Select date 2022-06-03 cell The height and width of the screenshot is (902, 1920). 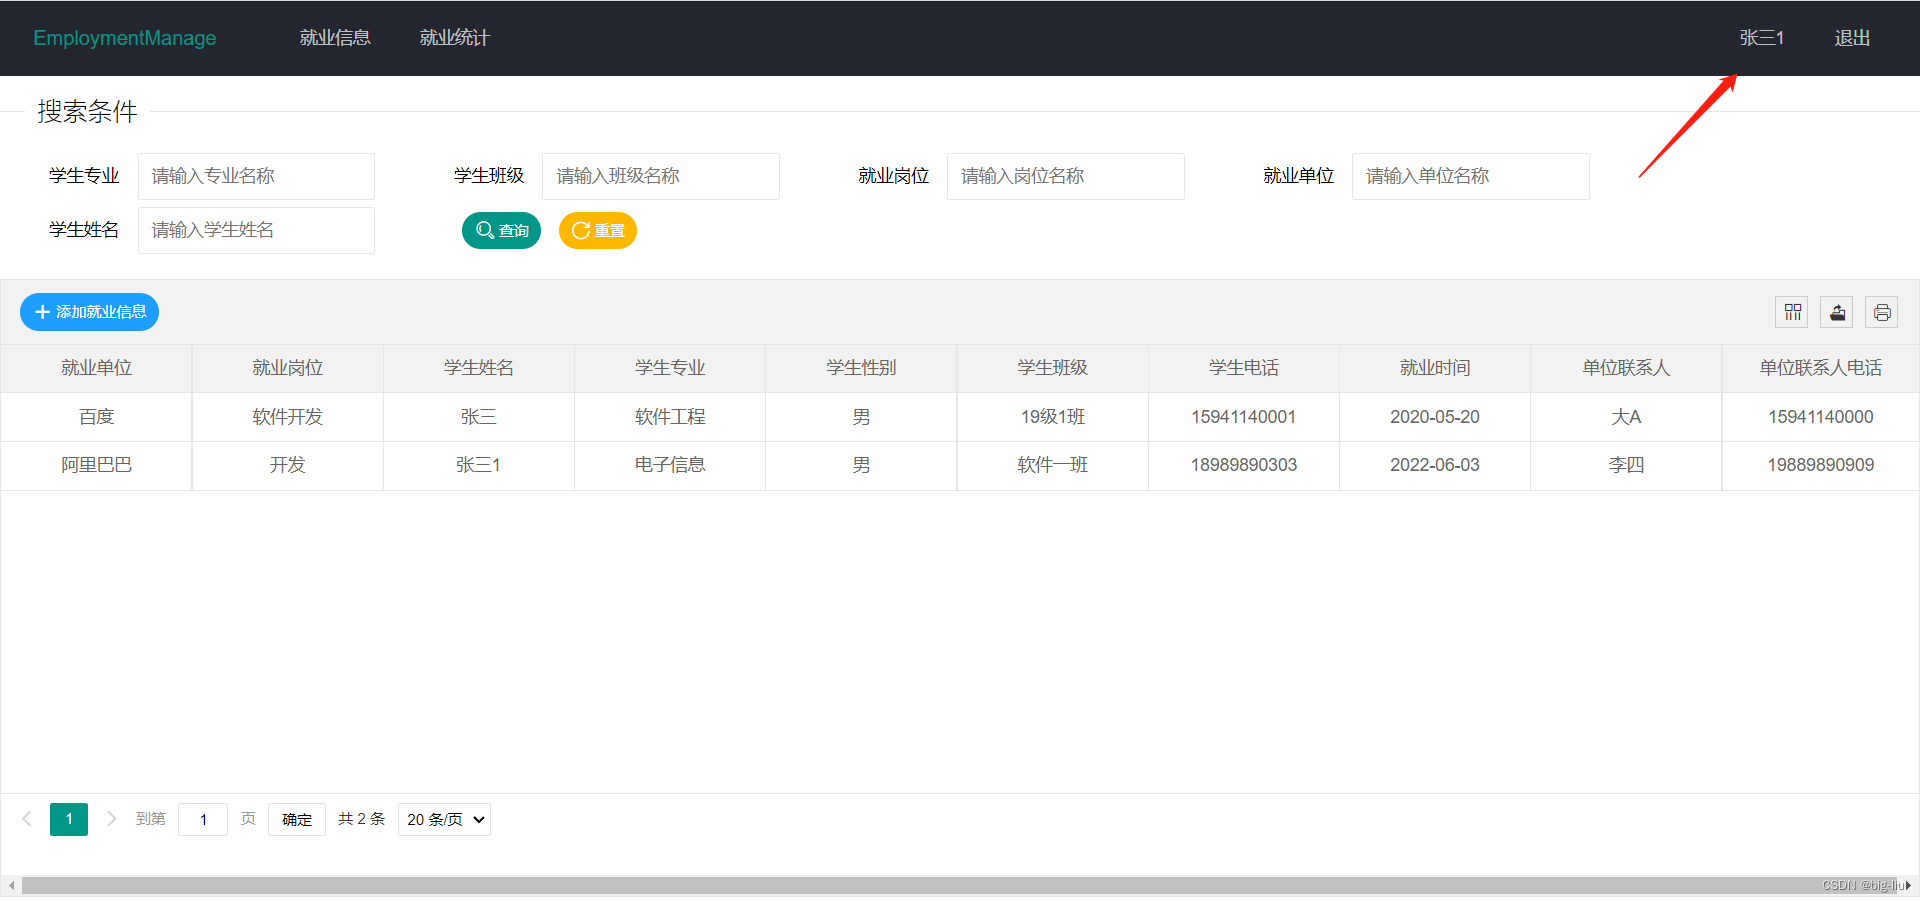[1435, 465]
